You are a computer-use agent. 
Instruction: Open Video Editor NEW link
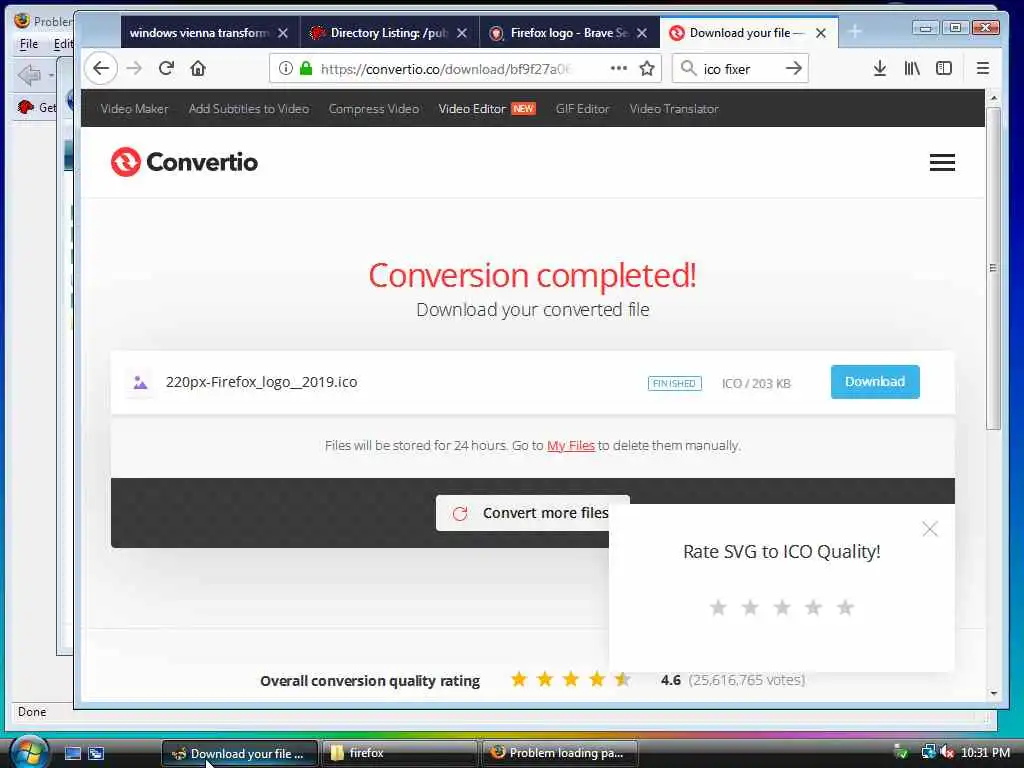pos(487,108)
